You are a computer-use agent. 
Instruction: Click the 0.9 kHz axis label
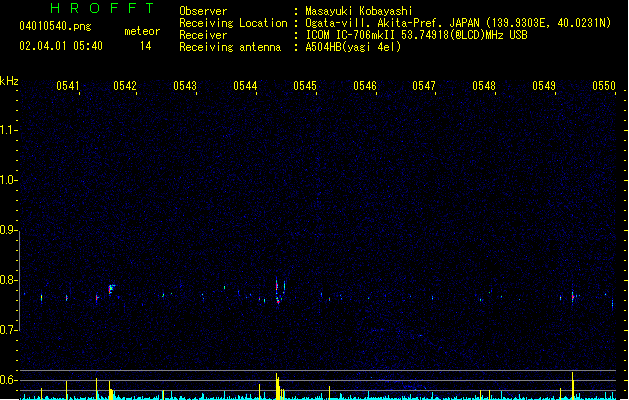coord(9,230)
